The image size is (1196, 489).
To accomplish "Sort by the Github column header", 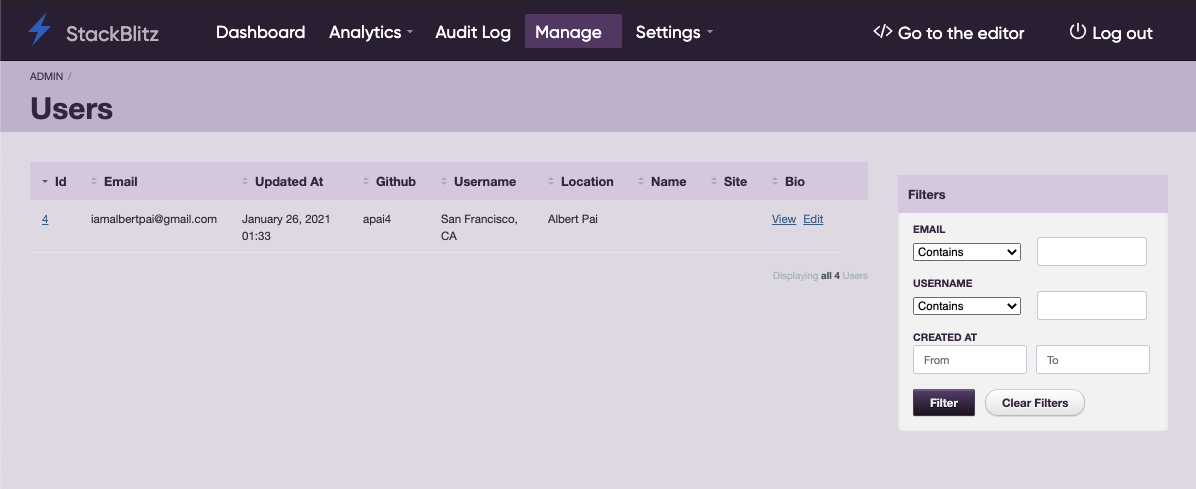I will pyautogui.click(x=395, y=182).
